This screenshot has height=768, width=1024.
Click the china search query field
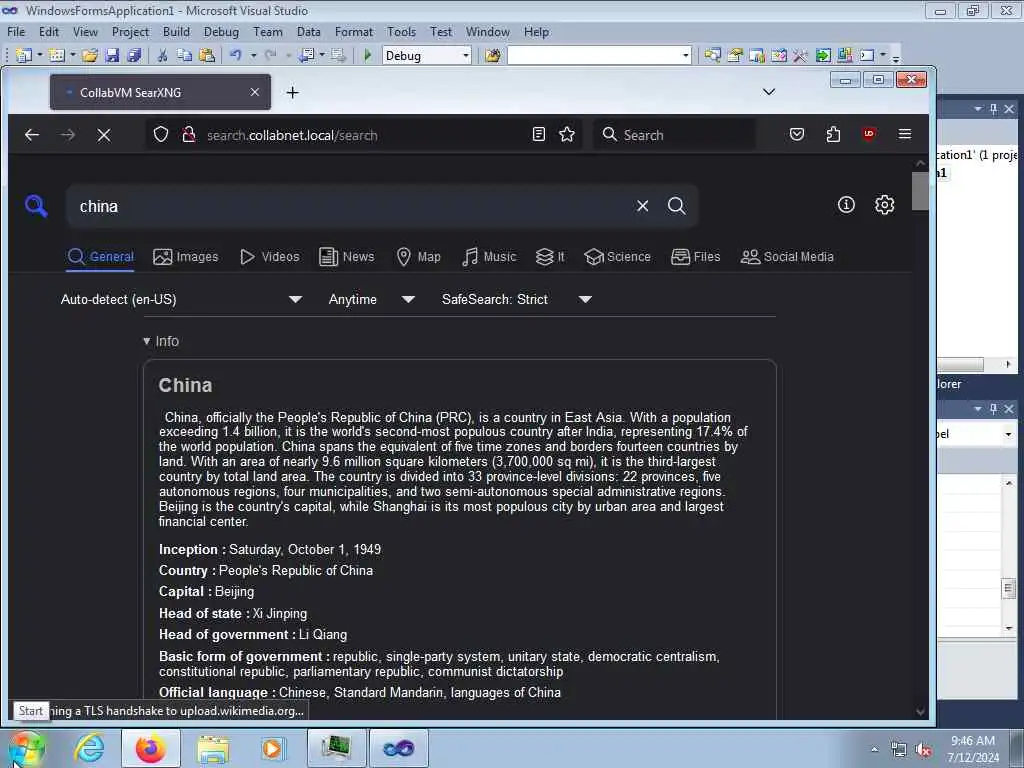point(353,206)
